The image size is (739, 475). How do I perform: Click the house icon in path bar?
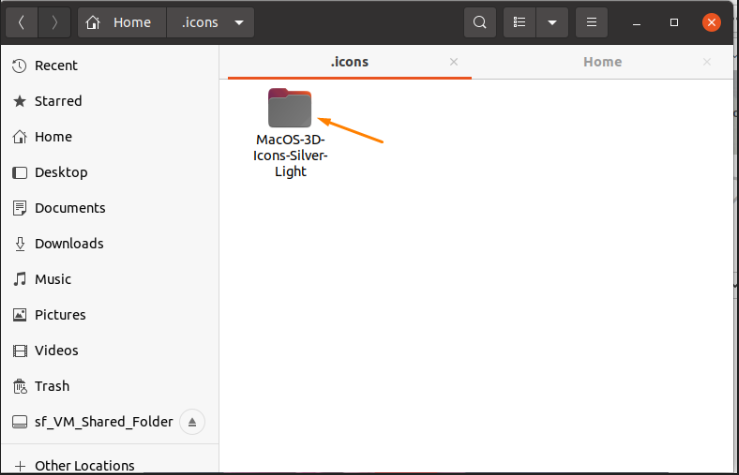[x=93, y=22]
